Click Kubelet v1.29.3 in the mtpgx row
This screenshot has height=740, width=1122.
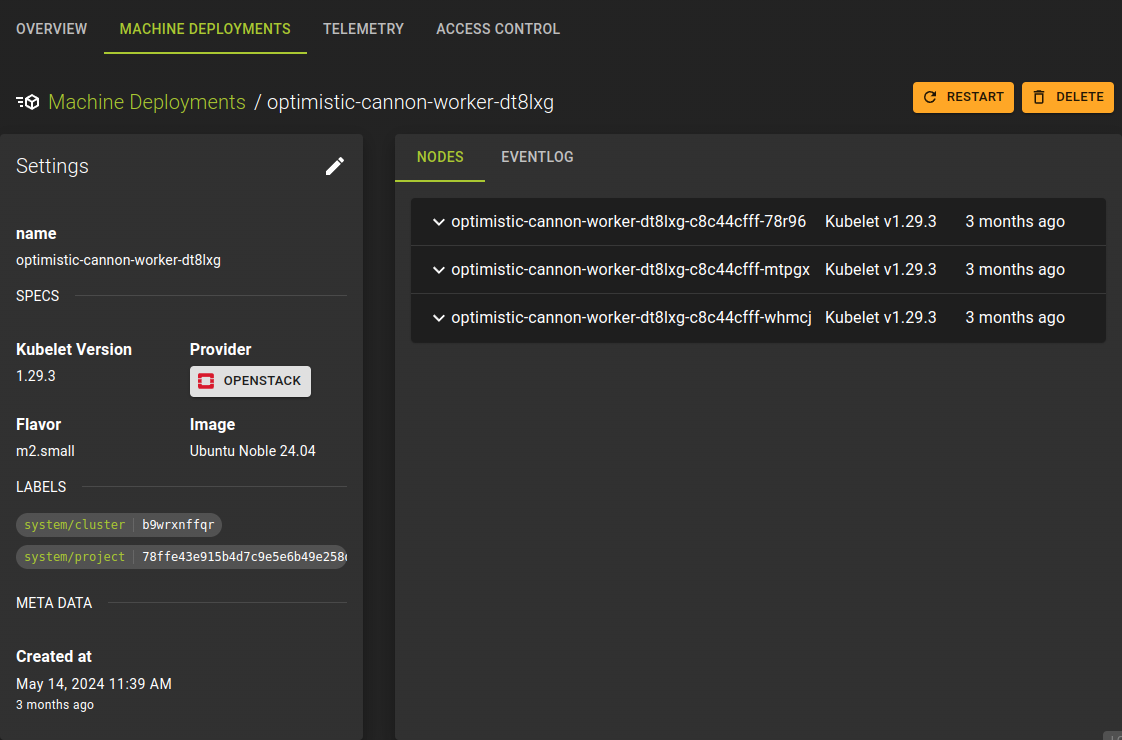click(880, 270)
